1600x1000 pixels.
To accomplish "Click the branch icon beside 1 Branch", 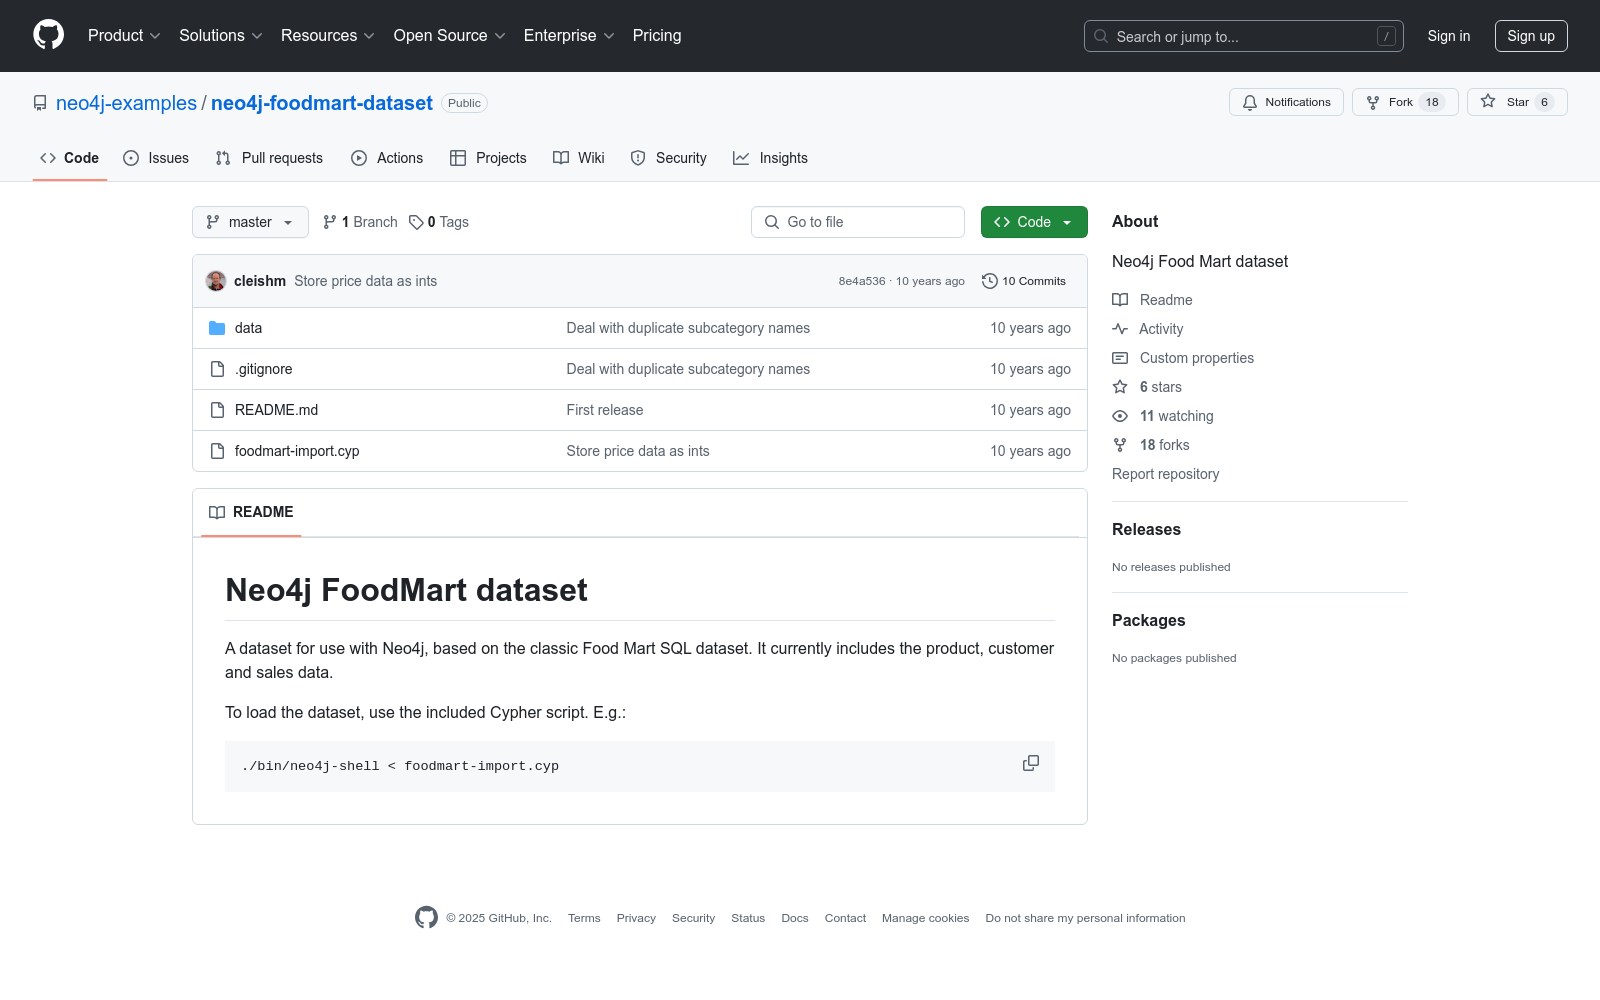I will pyautogui.click(x=330, y=222).
